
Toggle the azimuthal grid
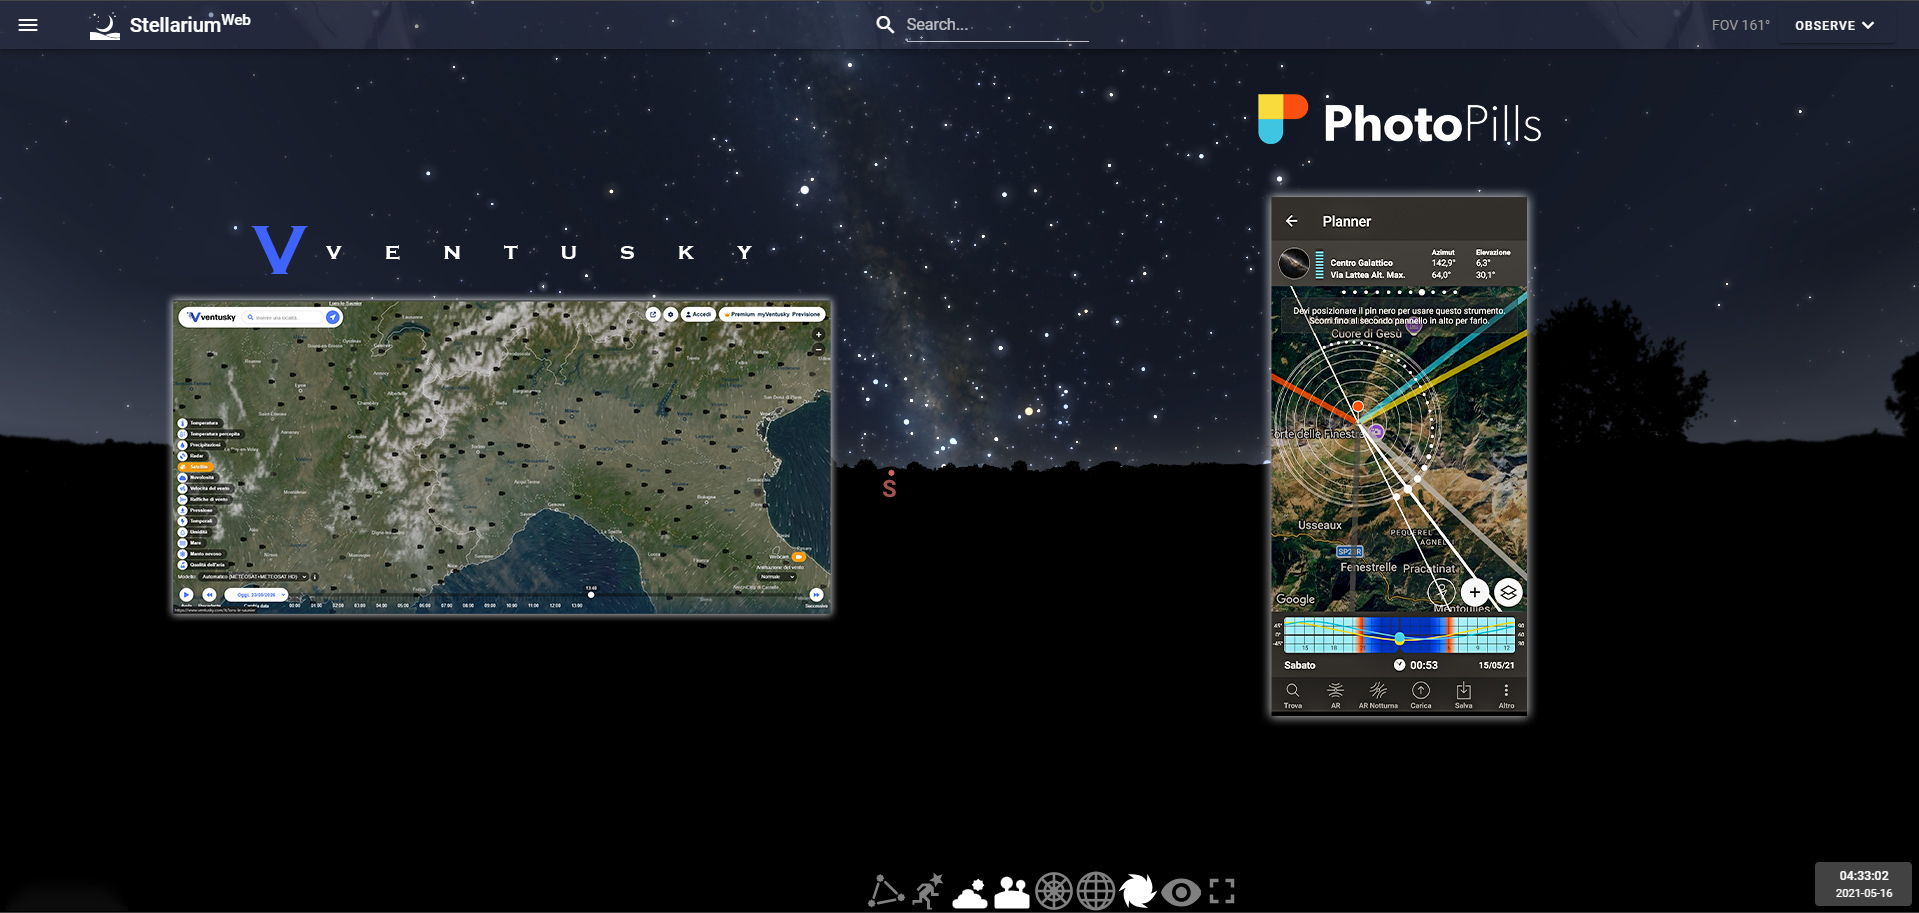tap(1054, 891)
